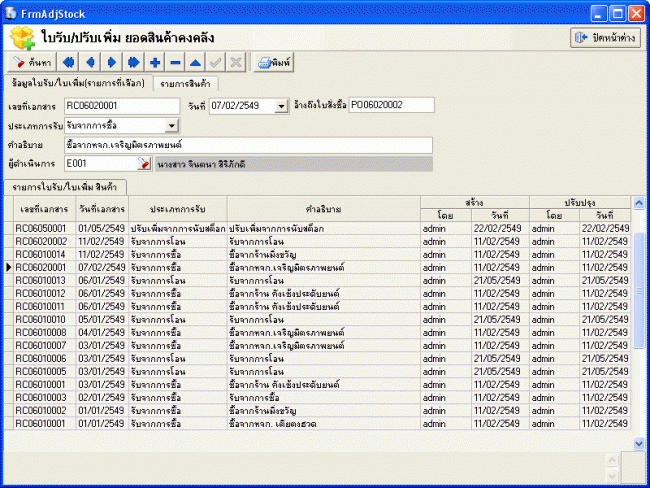Go to the previous record
This screenshot has width=650, height=488.
90,63
